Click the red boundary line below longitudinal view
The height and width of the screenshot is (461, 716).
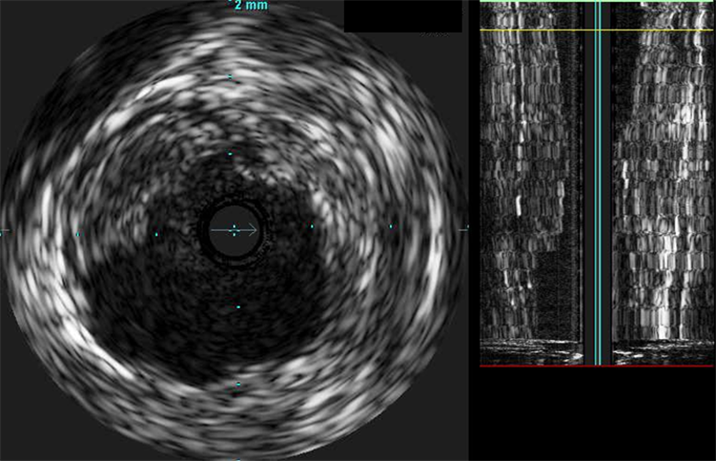tap(597, 366)
